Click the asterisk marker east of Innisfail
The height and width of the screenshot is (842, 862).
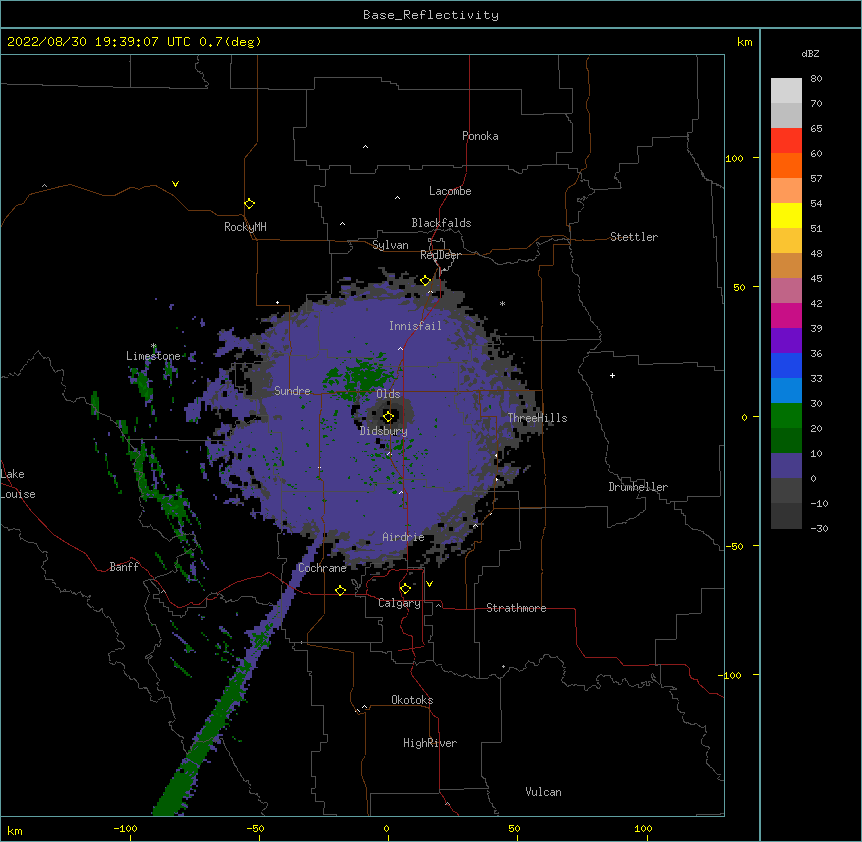[502, 303]
